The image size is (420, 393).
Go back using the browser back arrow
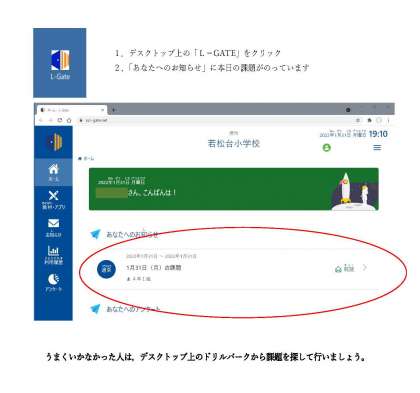point(41,120)
